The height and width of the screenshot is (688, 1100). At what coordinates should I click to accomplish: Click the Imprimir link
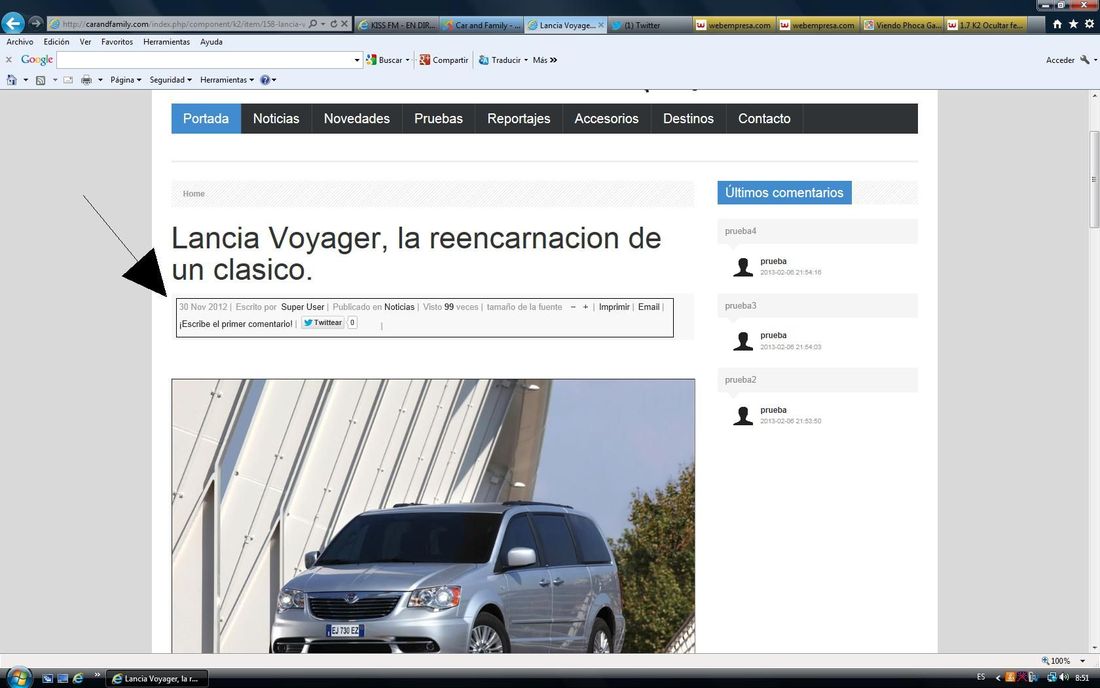614,307
